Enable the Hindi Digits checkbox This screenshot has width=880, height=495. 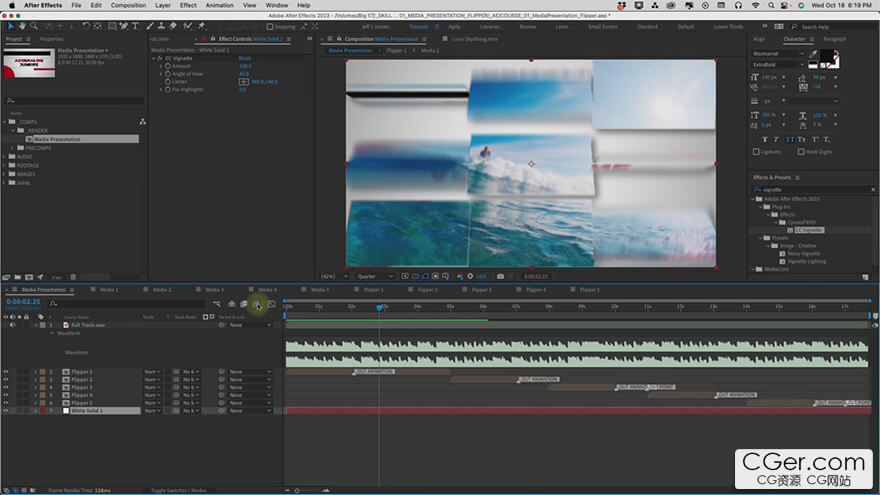(801, 152)
